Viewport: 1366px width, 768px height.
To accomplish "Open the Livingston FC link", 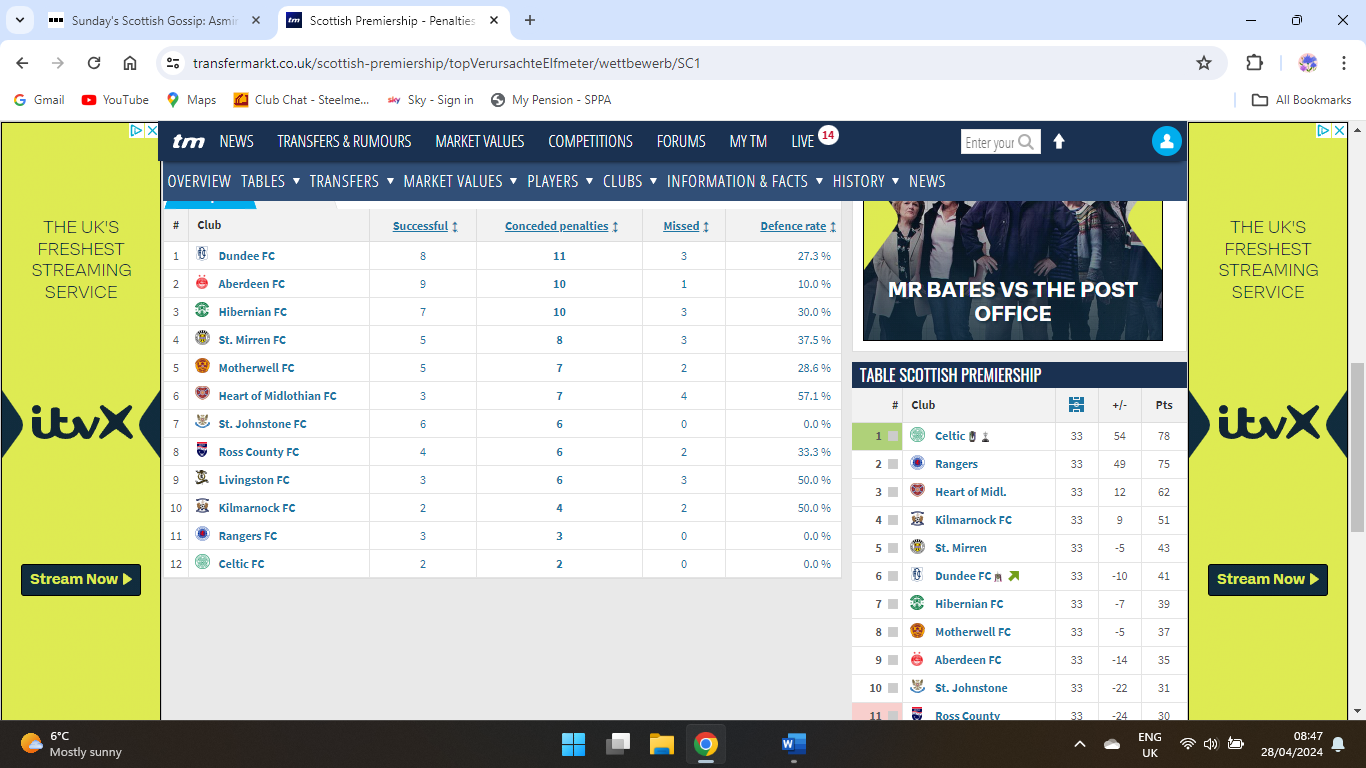I will click(x=254, y=479).
